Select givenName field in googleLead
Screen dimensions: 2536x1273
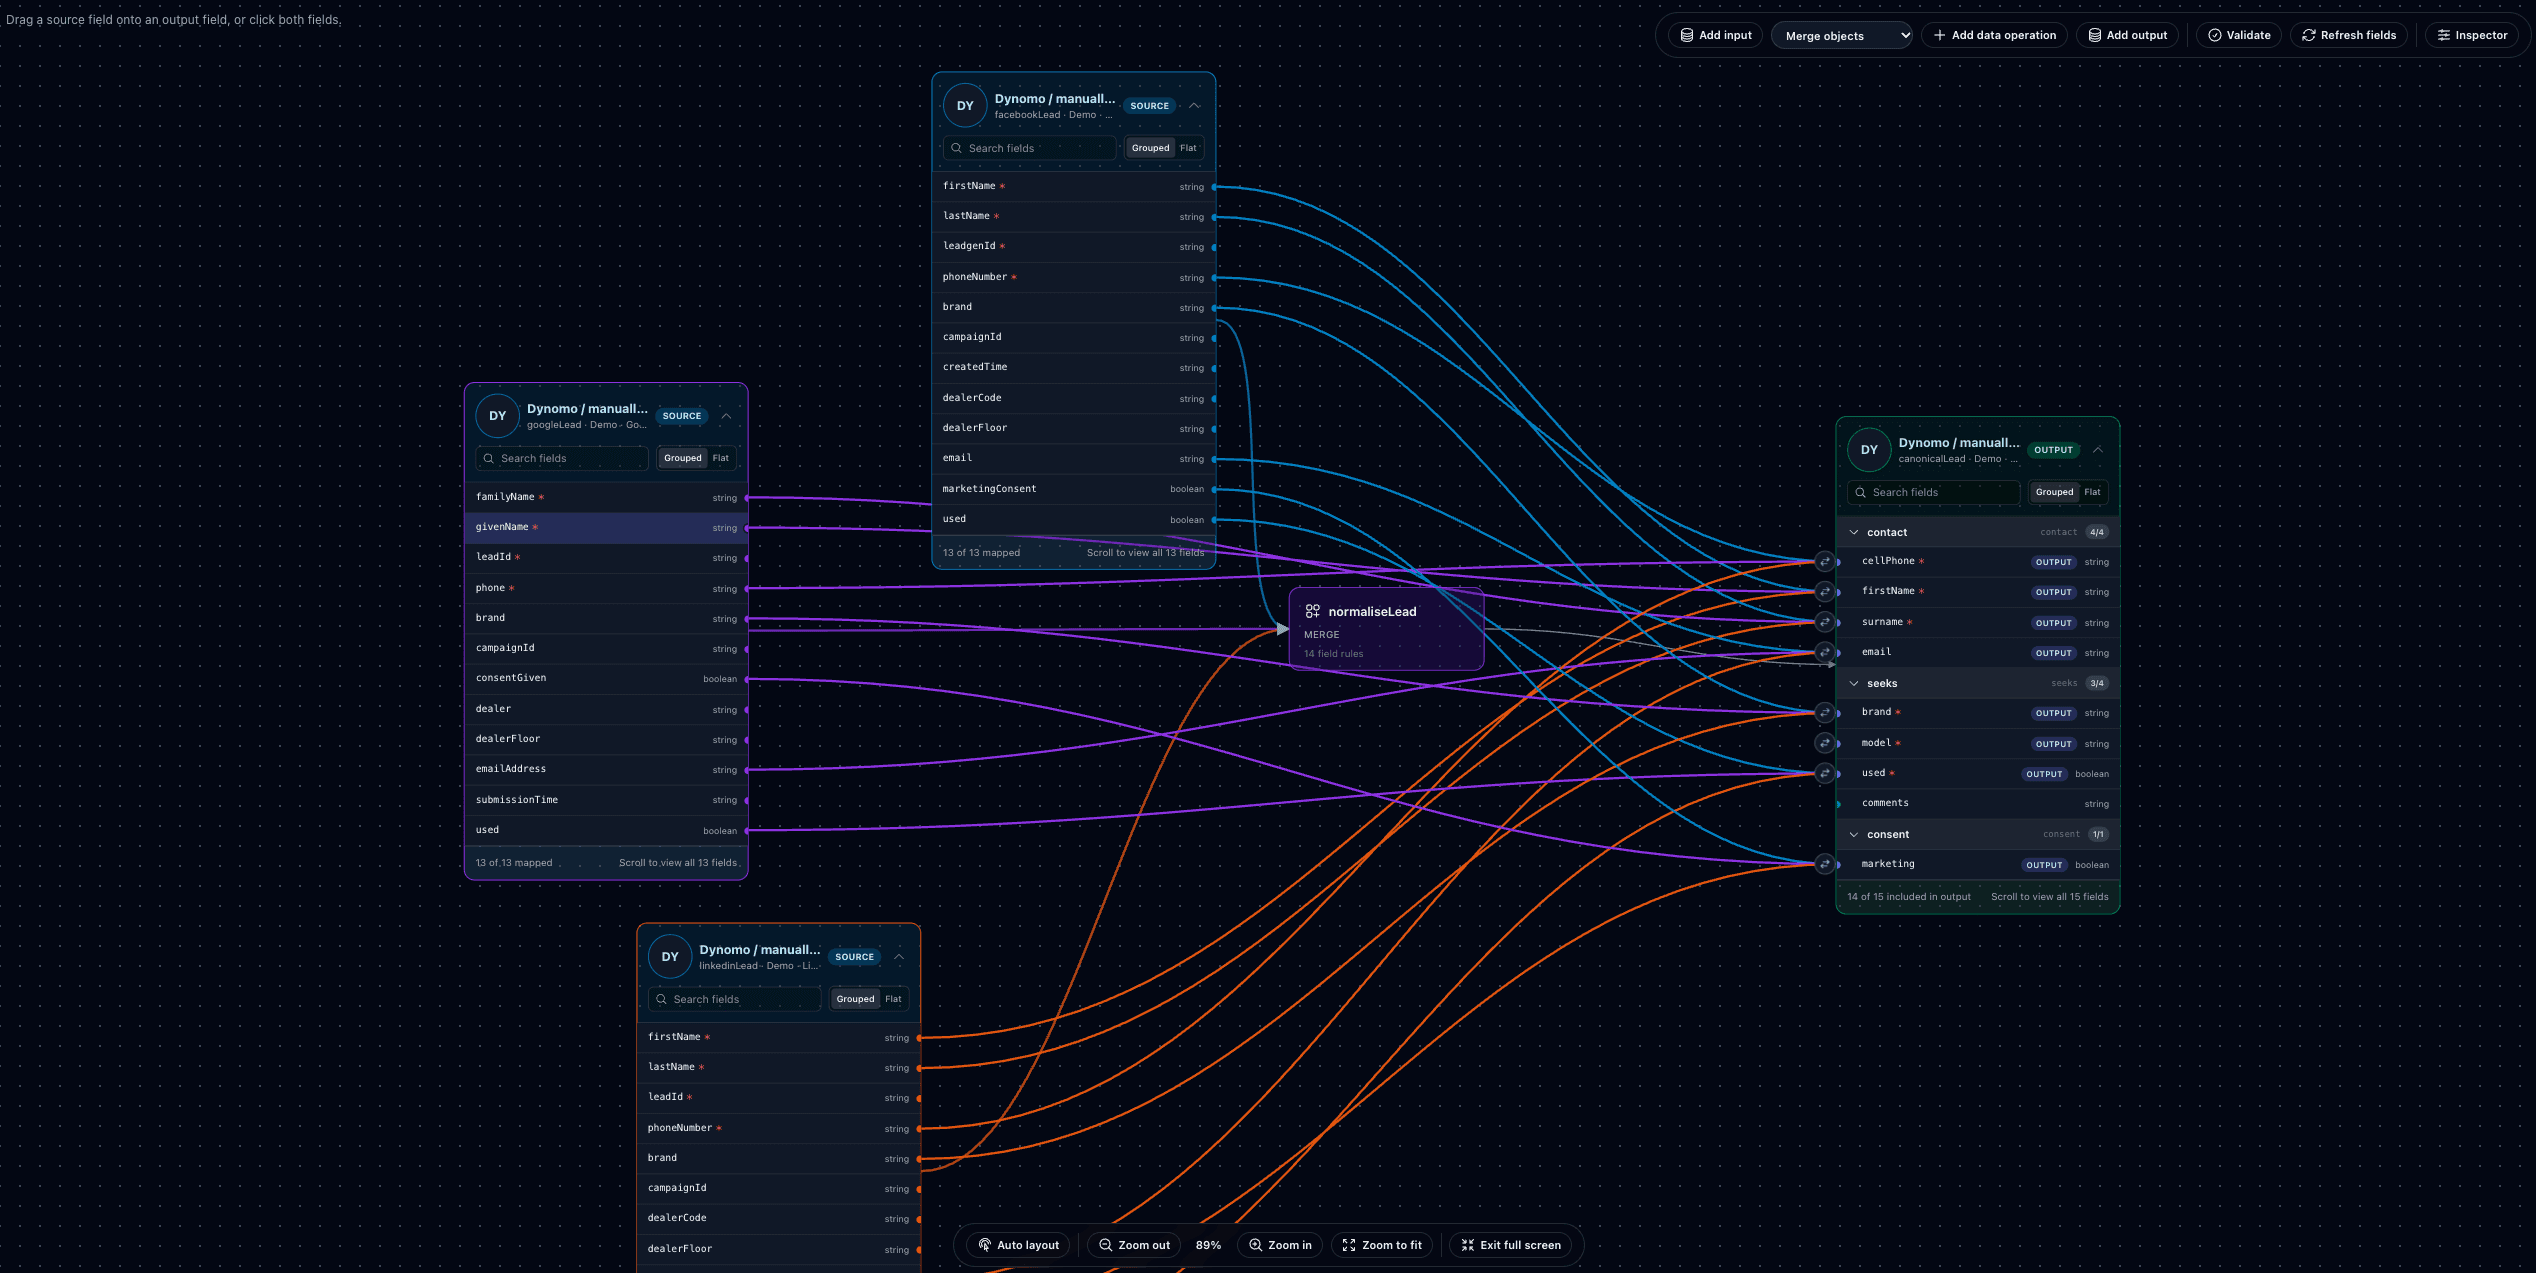point(606,528)
